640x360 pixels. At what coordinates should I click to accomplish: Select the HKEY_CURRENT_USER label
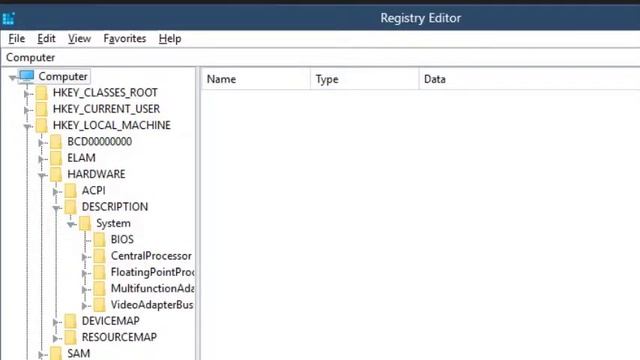click(107, 109)
